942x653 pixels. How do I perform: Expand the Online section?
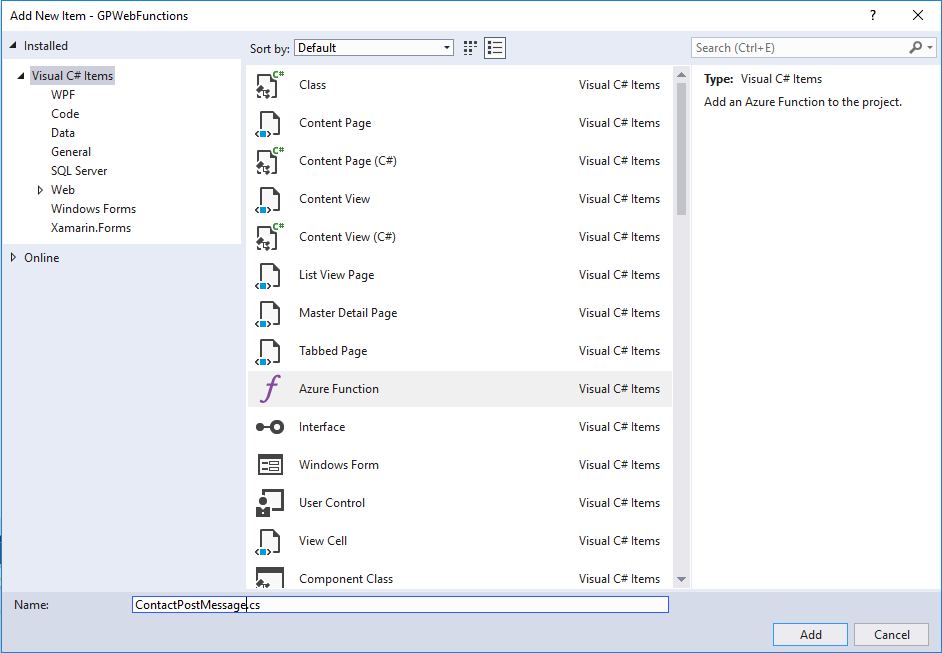click(x=13, y=258)
